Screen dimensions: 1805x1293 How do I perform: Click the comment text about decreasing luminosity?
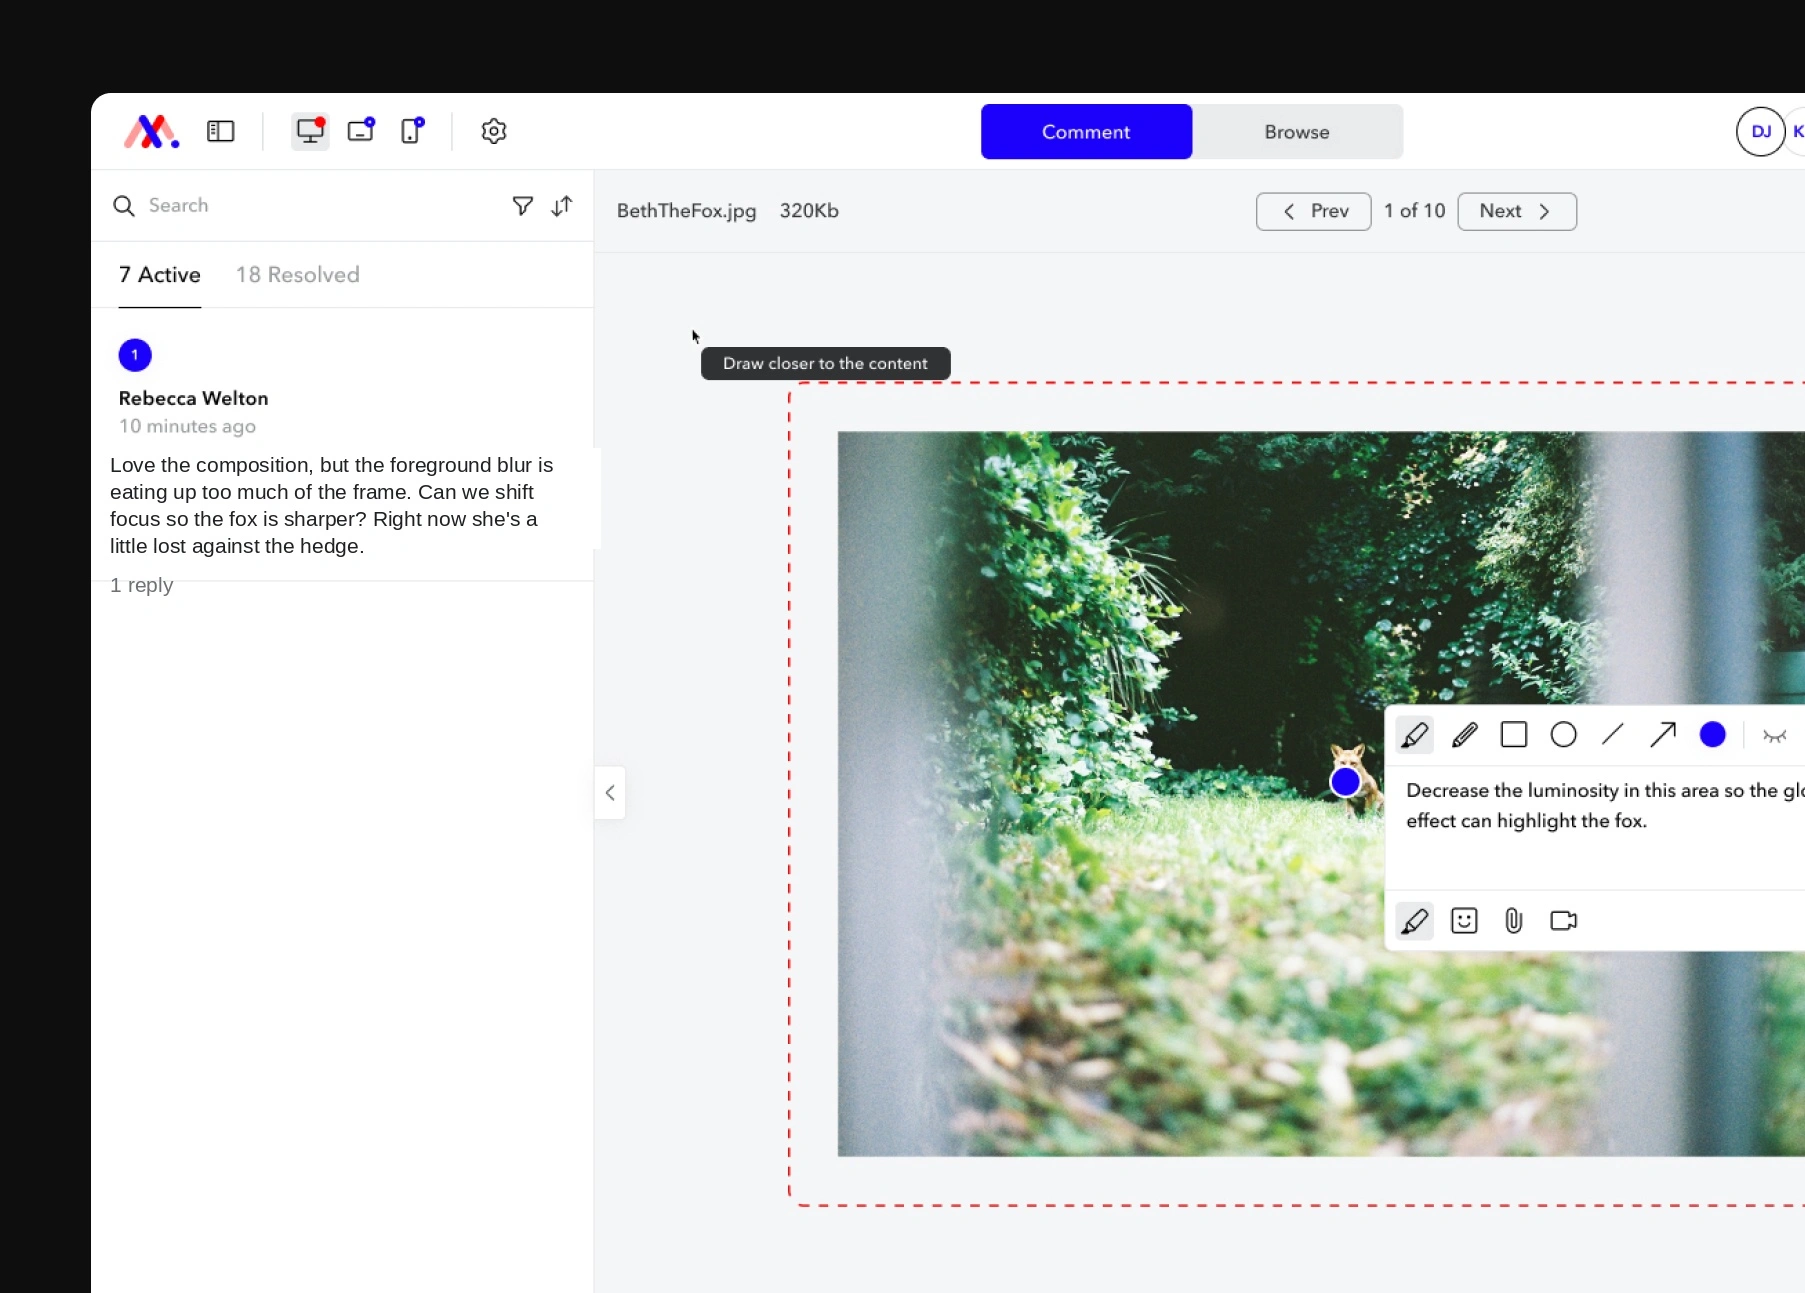(1604, 806)
